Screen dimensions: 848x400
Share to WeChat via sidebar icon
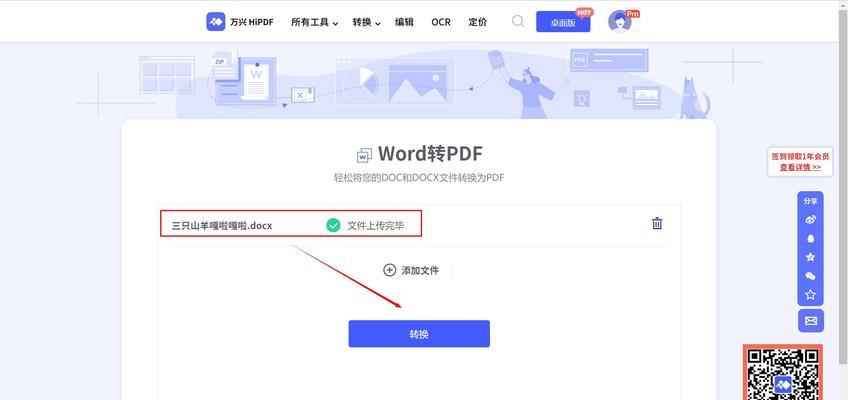pos(810,276)
